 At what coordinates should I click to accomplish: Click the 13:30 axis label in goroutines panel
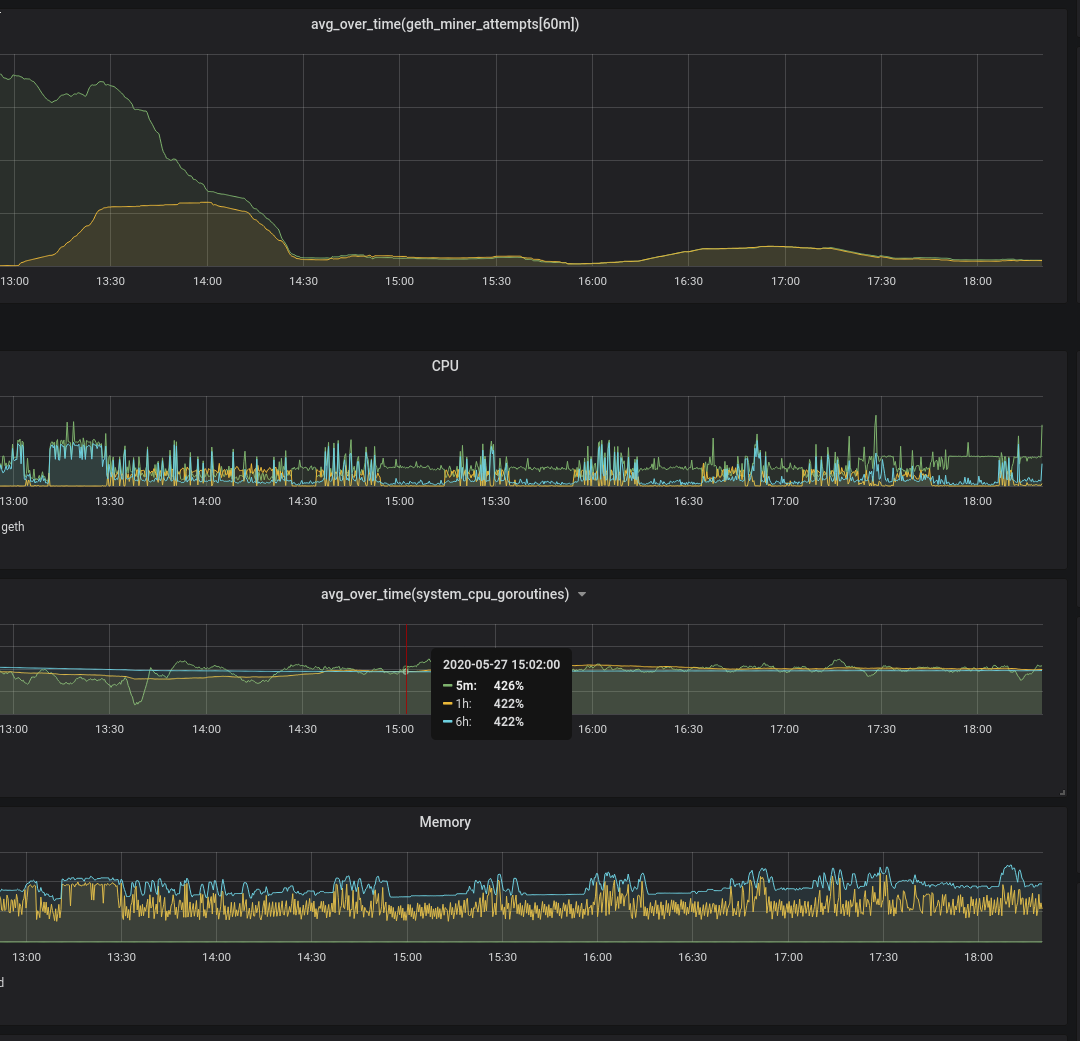tap(110, 729)
